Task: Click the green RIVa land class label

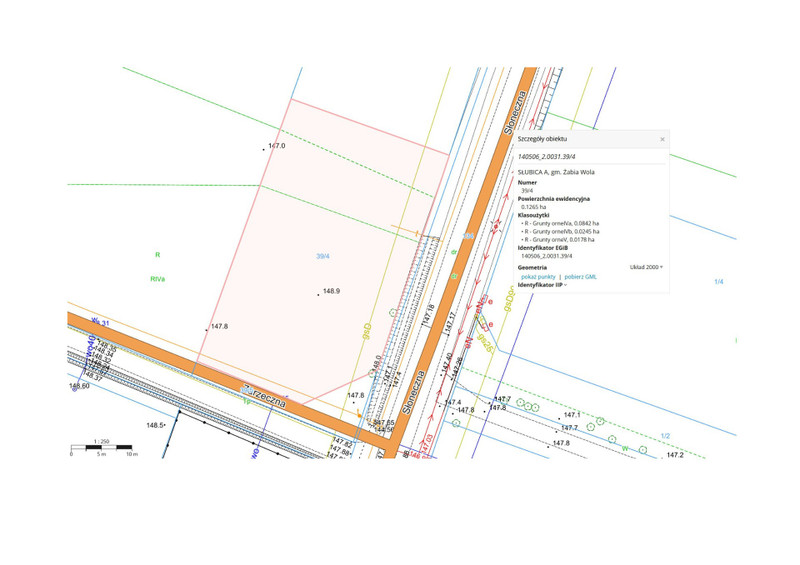Action: [x=158, y=279]
